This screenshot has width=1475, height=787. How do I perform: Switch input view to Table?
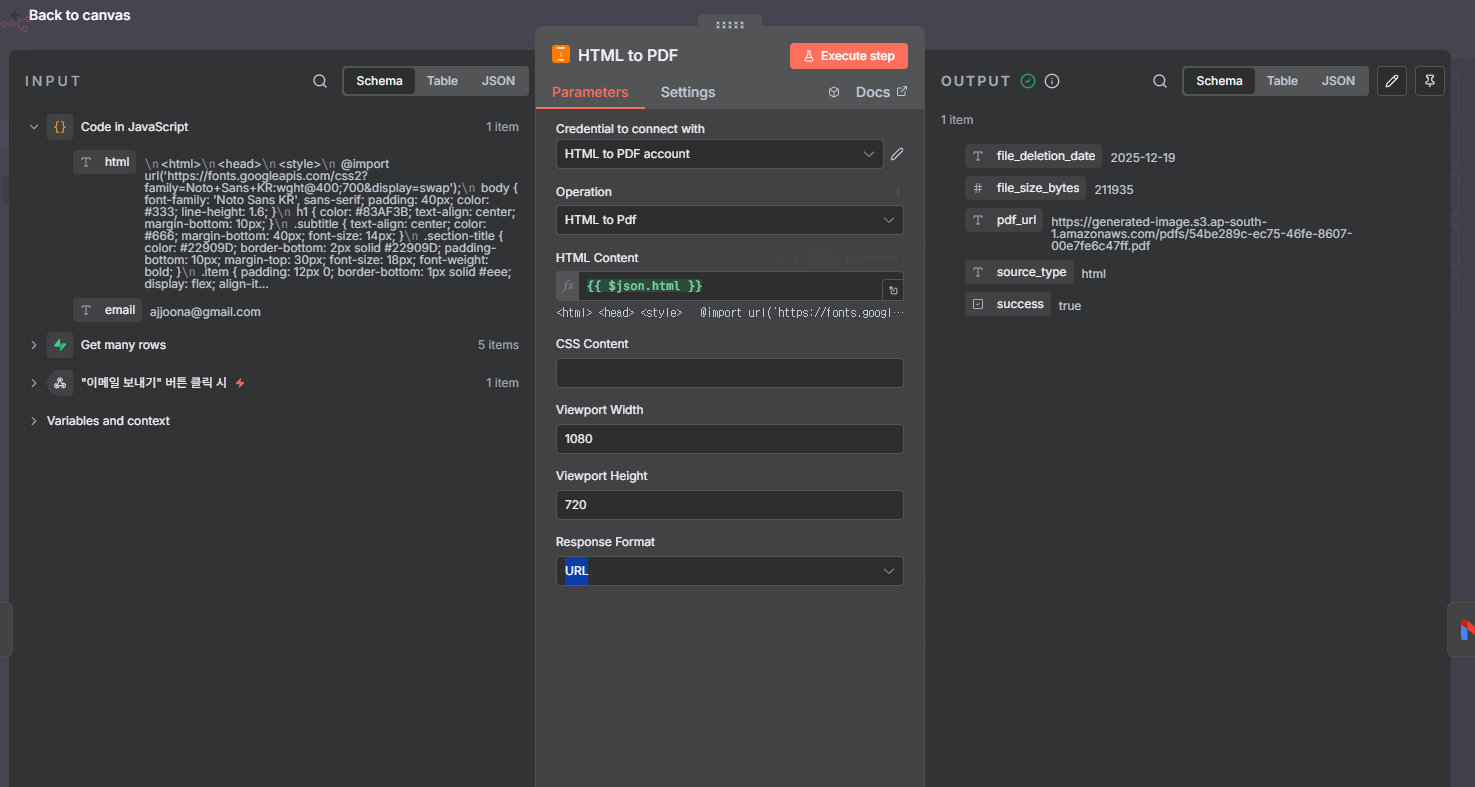coord(442,81)
